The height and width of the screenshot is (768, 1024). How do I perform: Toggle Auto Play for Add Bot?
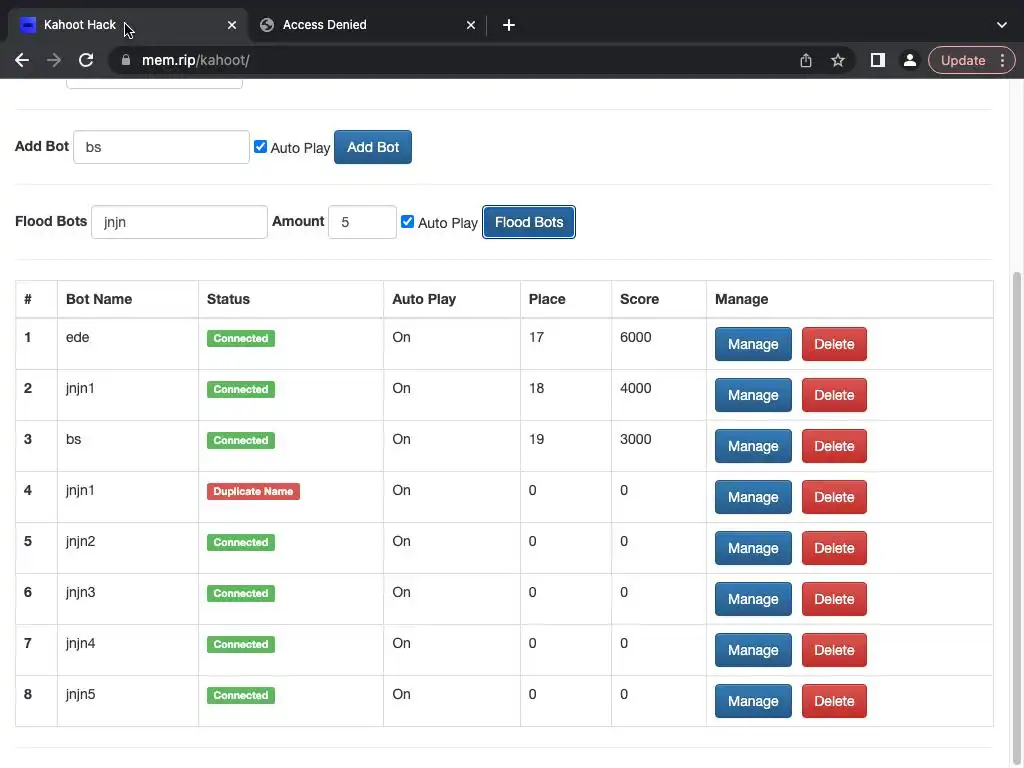tap(261, 147)
